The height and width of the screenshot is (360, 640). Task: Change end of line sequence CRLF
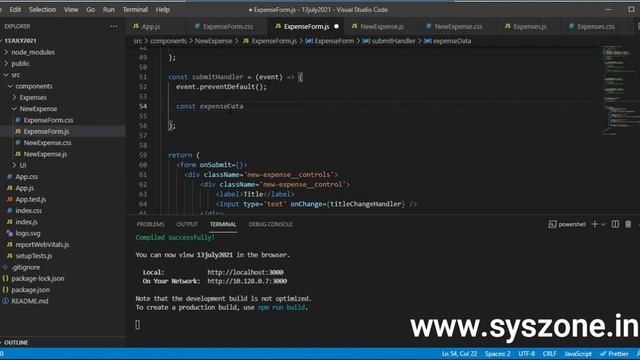549,354
